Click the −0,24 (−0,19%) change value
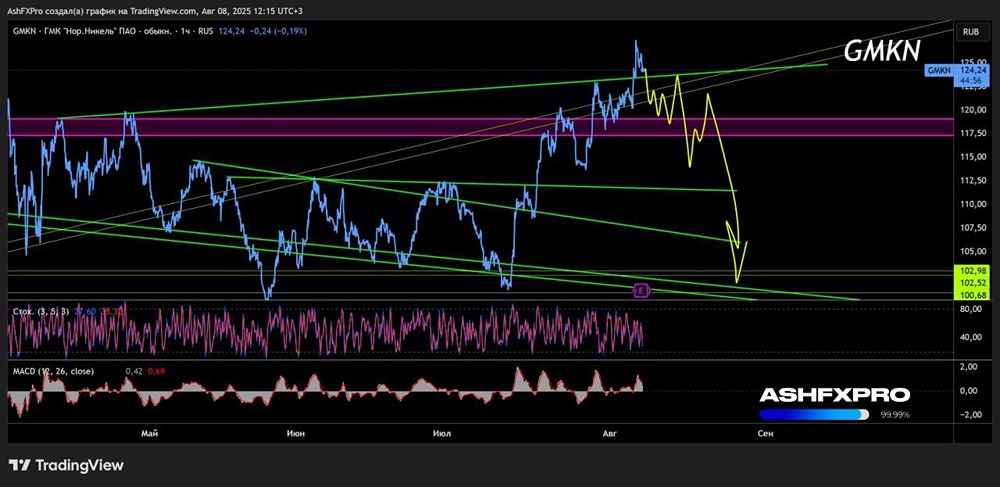Image resolution: width=1000 pixels, height=487 pixels. pos(279,31)
